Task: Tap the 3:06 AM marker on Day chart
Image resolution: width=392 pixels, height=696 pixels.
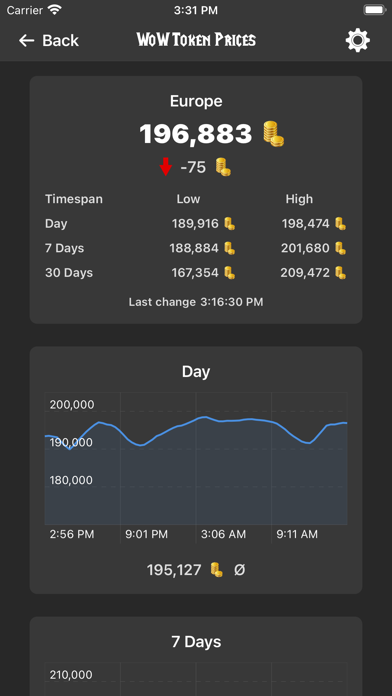Action: point(223,534)
